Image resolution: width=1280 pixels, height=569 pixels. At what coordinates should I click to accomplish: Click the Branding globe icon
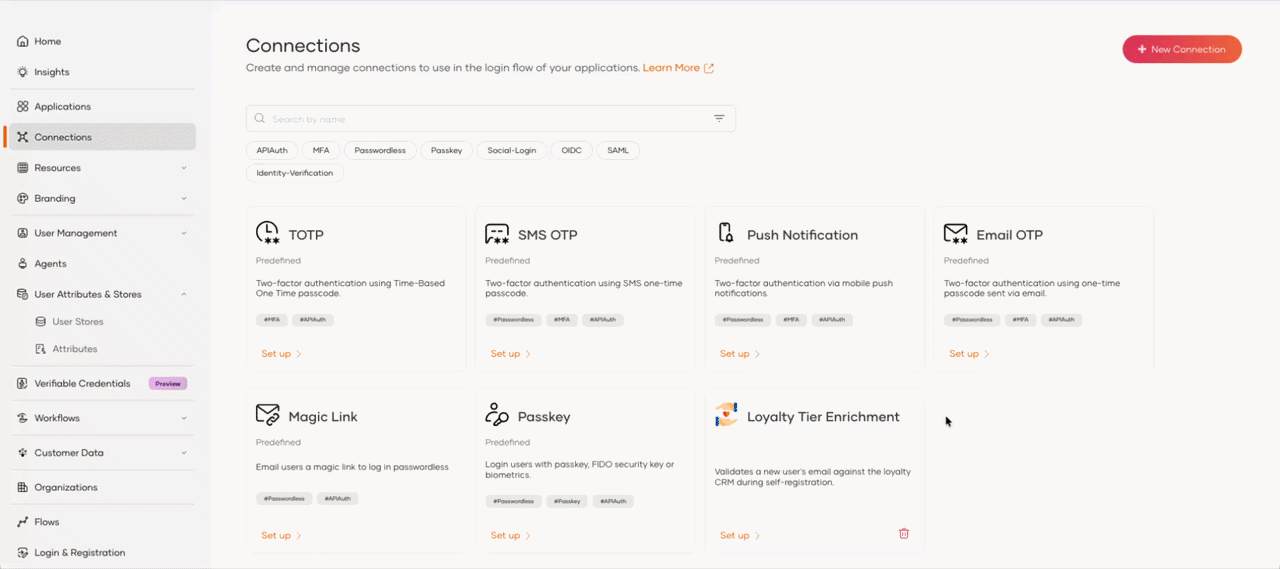coord(23,198)
